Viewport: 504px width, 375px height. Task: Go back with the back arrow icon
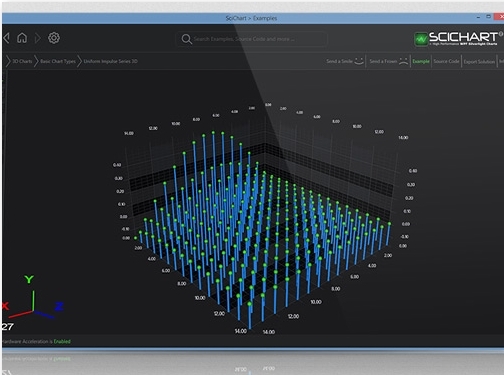[x=6, y=38]
